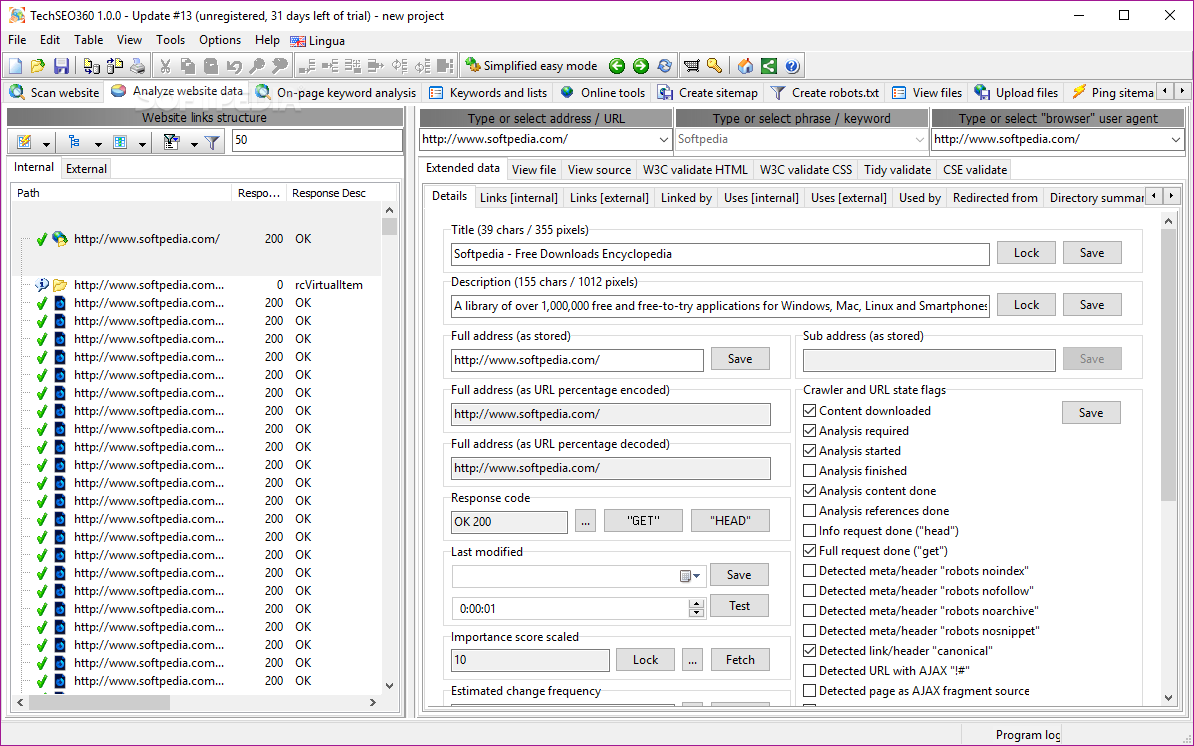Viewport: 1194px width, 746px height.
Task: Click the links list vertical scrollbar thumb
Action: click(389, 227)
